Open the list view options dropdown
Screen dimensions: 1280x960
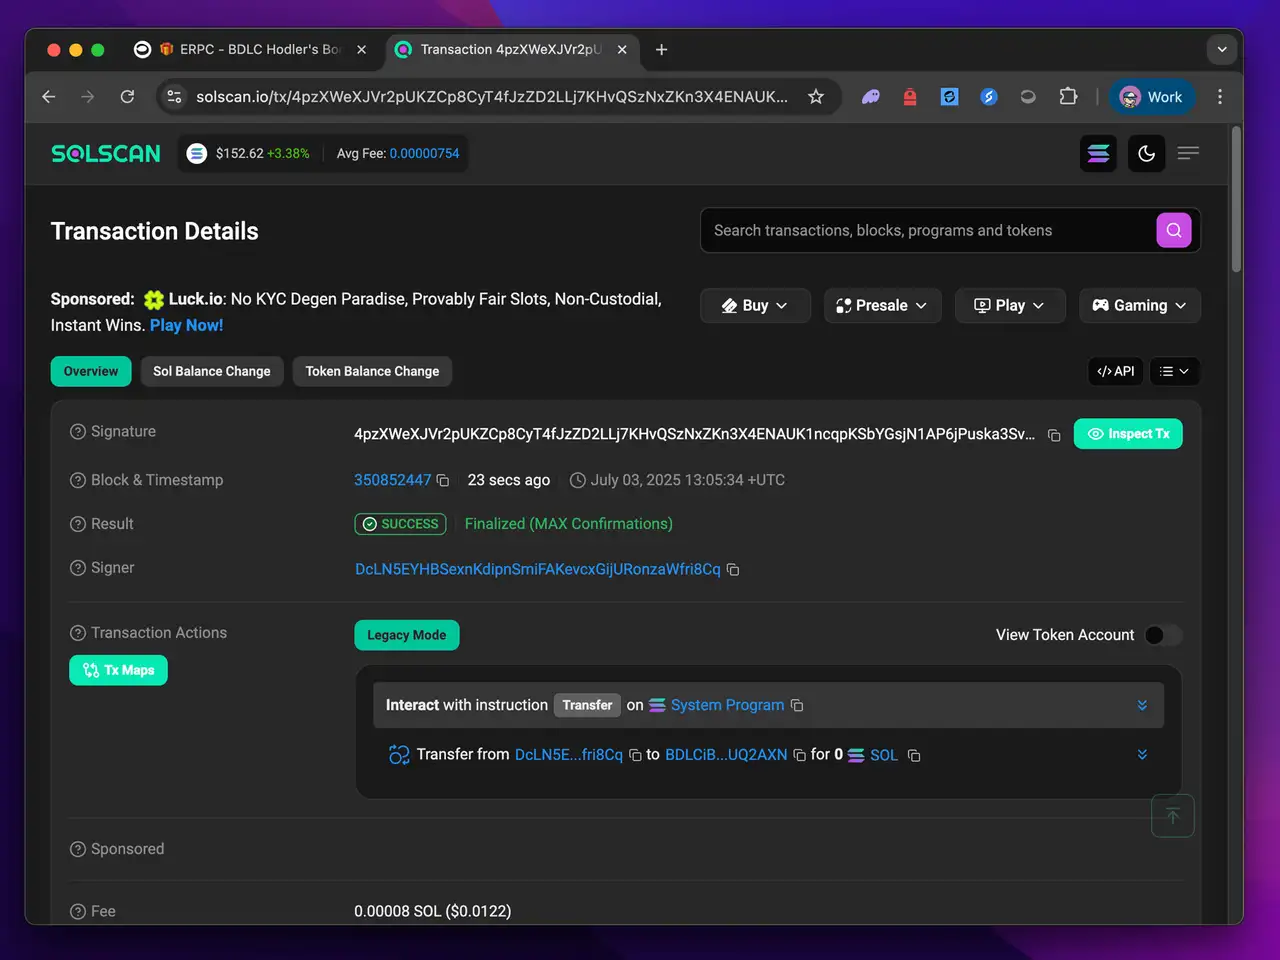point(1174,371)
